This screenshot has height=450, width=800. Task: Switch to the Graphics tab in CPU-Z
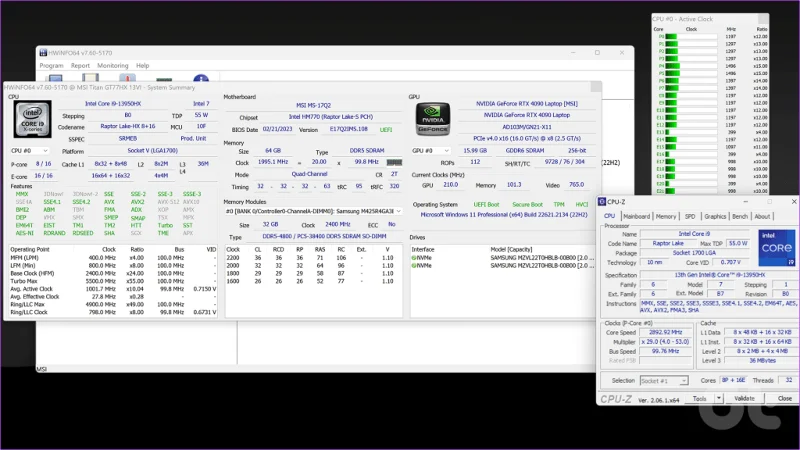pos(715,216)
